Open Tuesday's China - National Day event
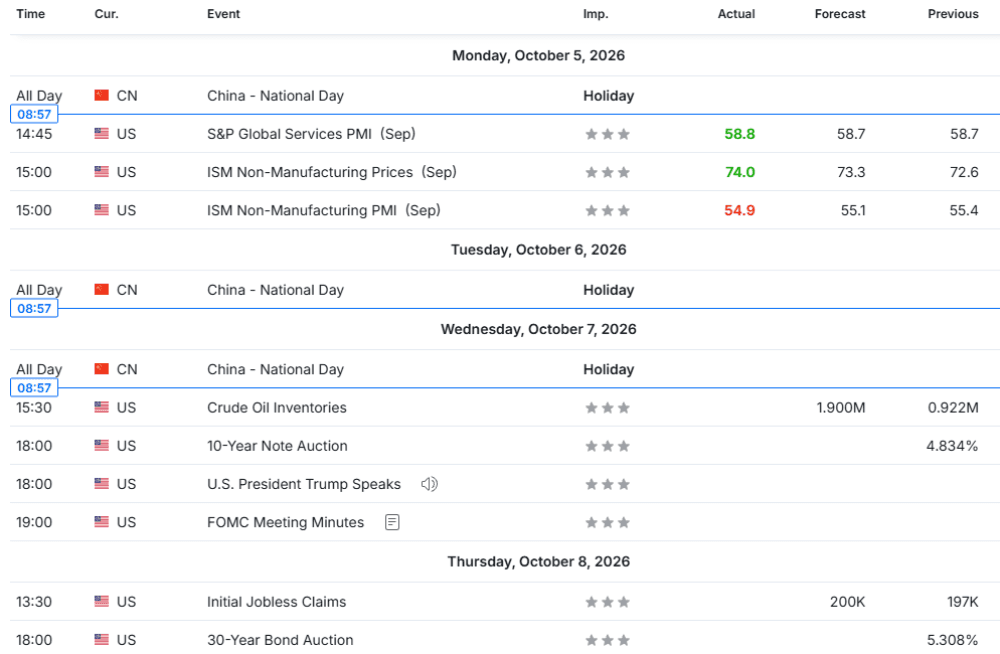The width and height of the screenshot is (1000, 654). point(276,290)
